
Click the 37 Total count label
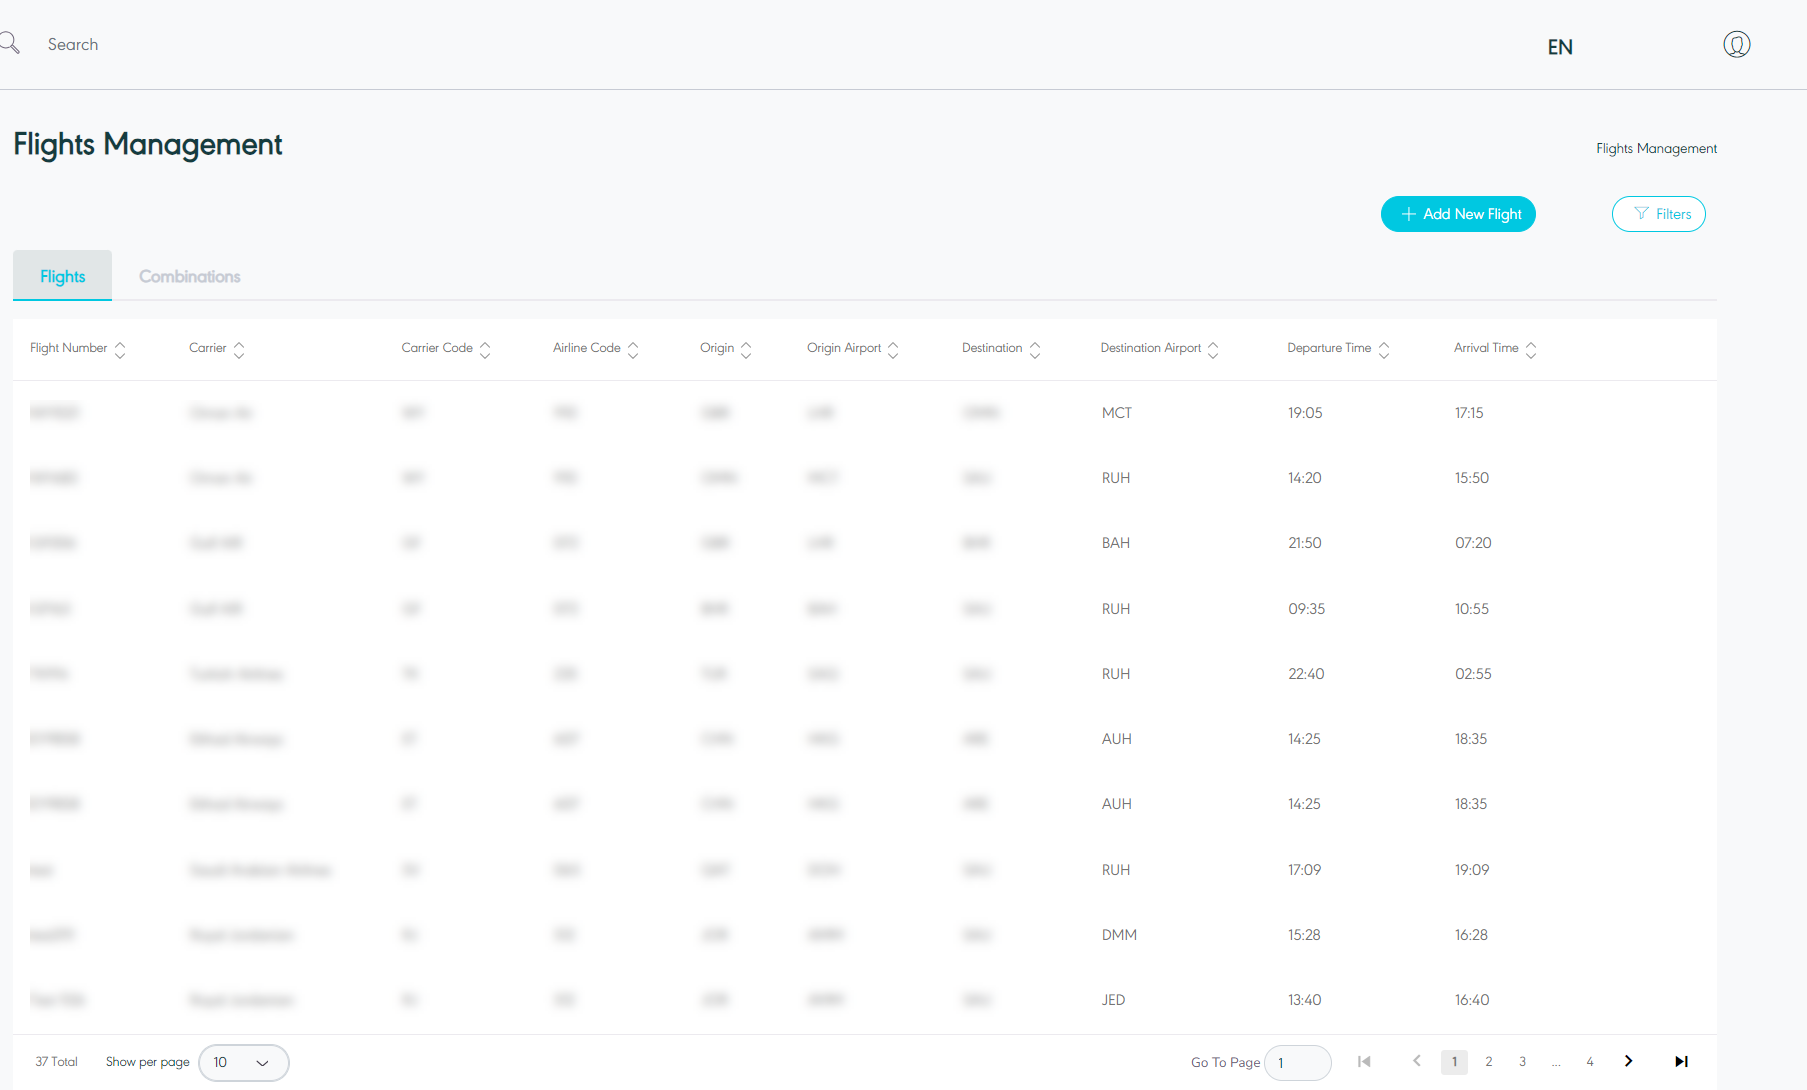click(x=56, y=1062)
